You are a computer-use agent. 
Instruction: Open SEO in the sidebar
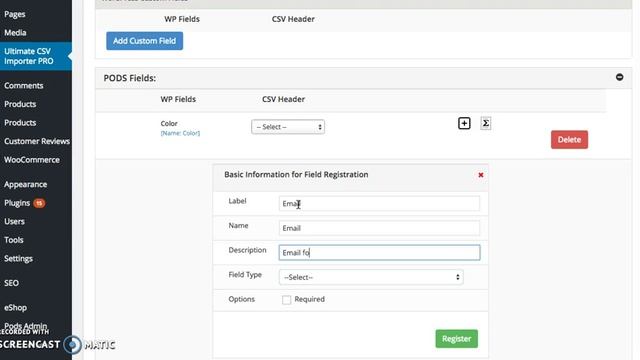pyautogui.click(x=11, y=283)
